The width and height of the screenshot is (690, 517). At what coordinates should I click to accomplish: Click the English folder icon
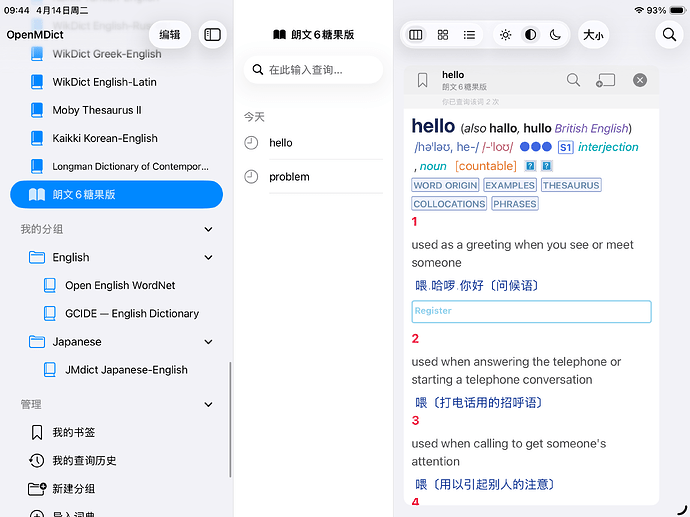(x=37, y=257)
